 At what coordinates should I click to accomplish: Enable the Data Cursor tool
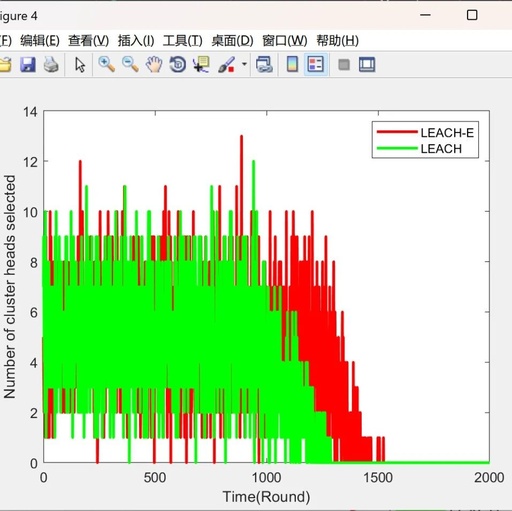[x=201, y=64]
